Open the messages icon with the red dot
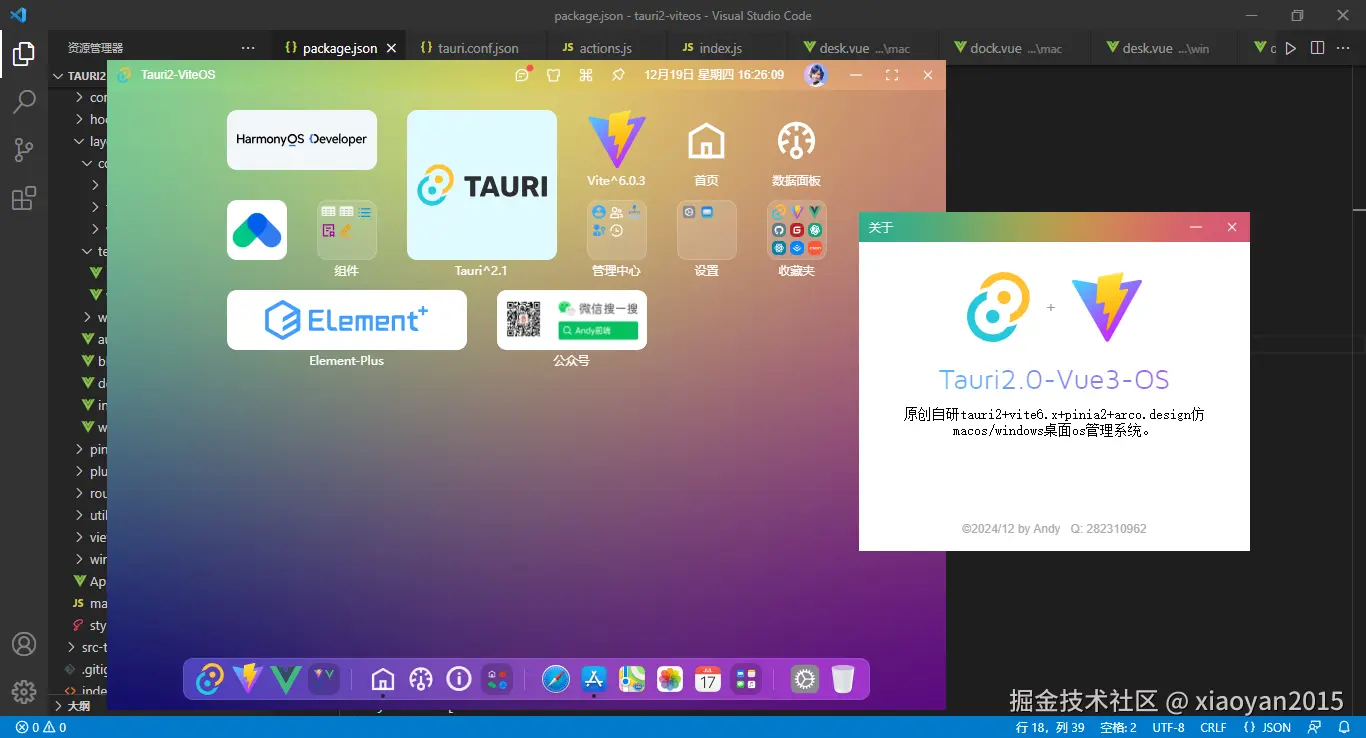This screenshot has height=738, width=1366. point(522,75)
